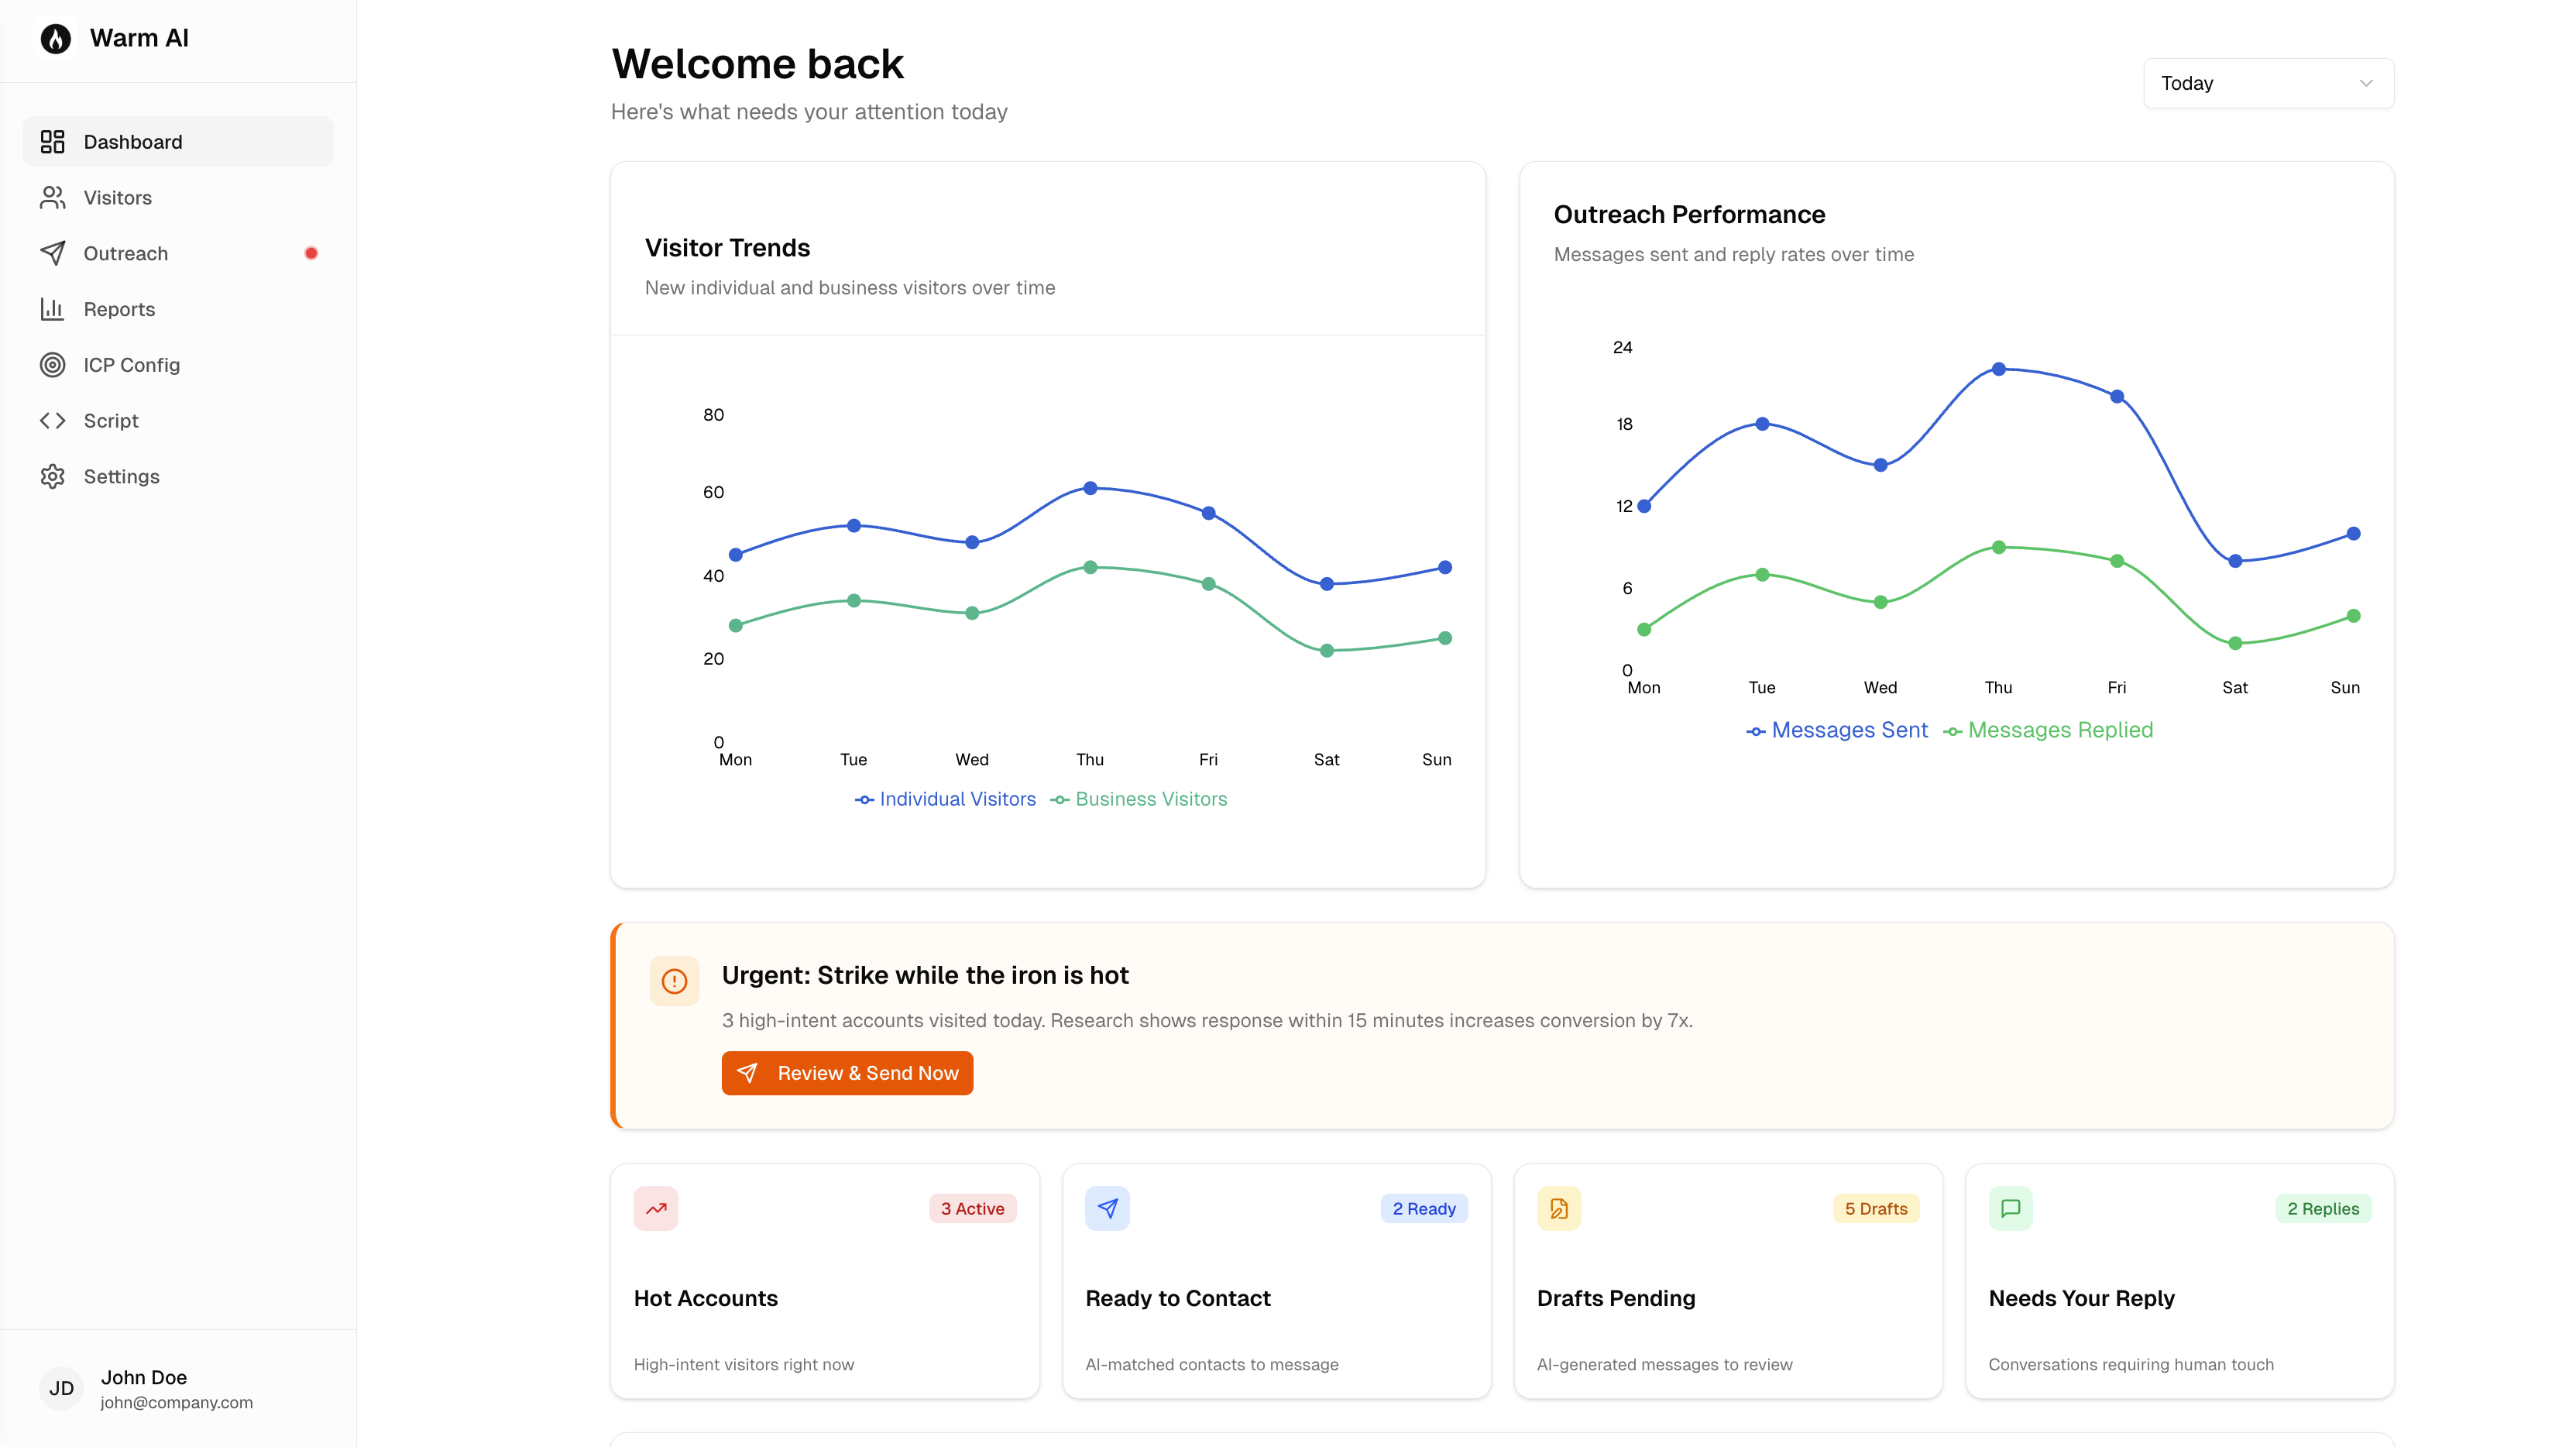This screenshot has height=1447, width=2576.
Task: Click the Settings gear icon
Action: (53, 476)
